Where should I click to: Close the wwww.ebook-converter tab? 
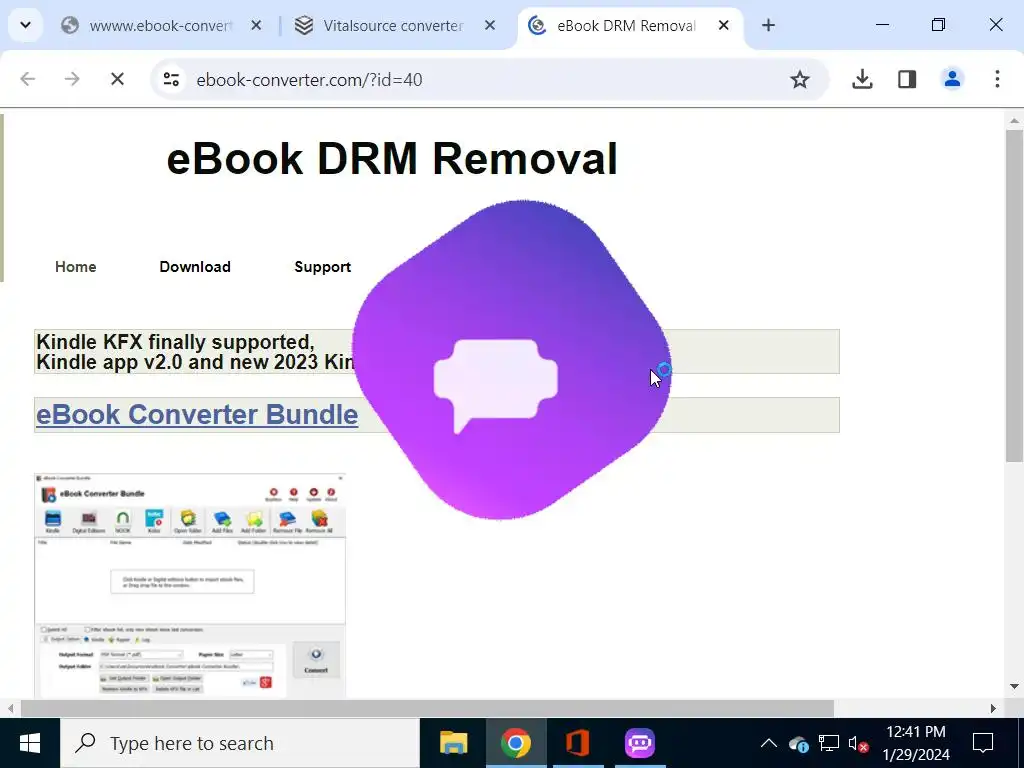point(256,25)
